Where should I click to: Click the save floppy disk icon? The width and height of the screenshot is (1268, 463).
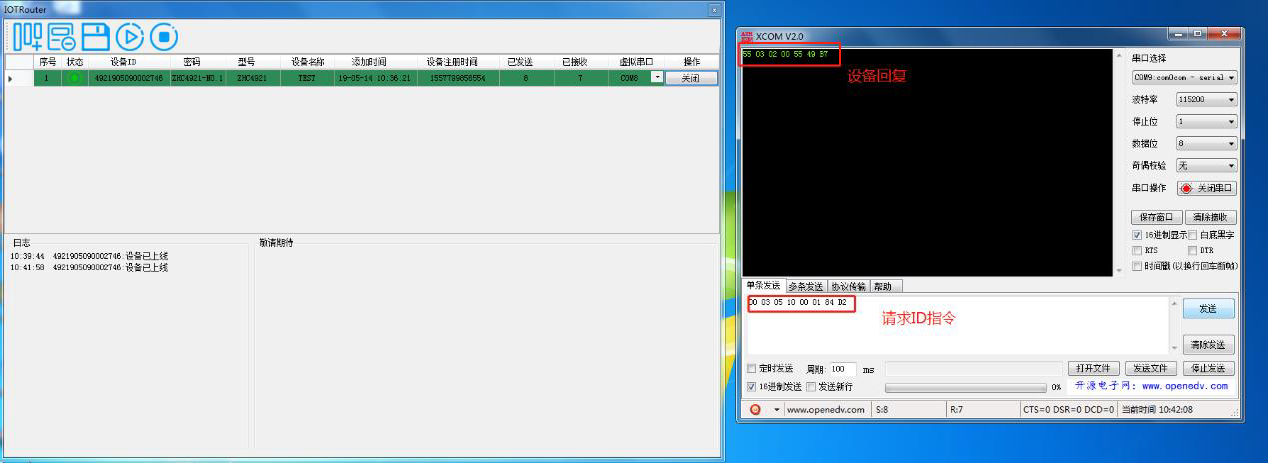click(x=96, y=37)
